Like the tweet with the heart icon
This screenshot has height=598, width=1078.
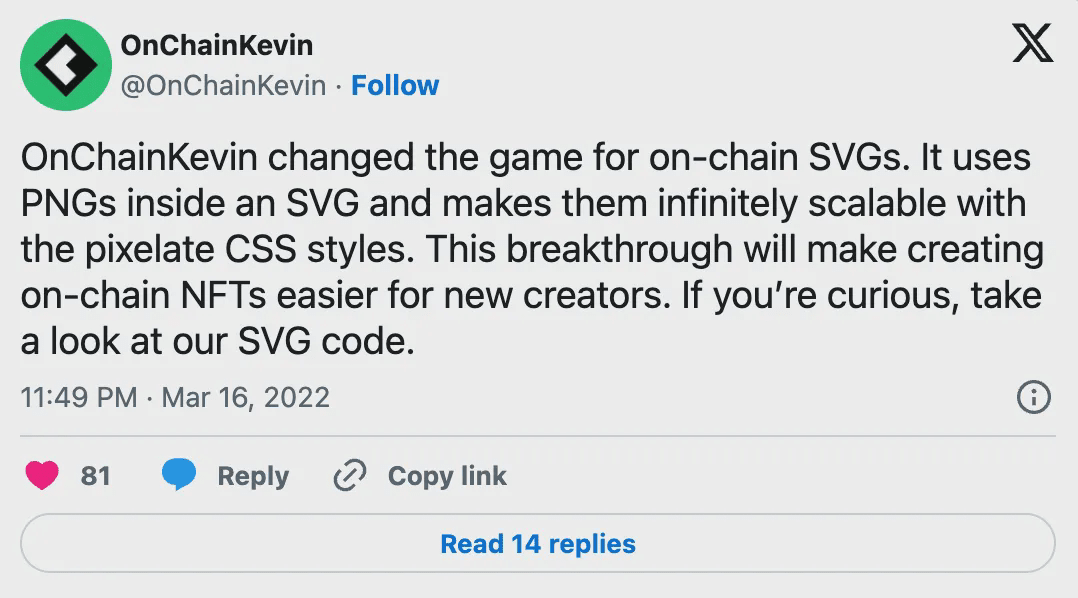tap(42, 476)
